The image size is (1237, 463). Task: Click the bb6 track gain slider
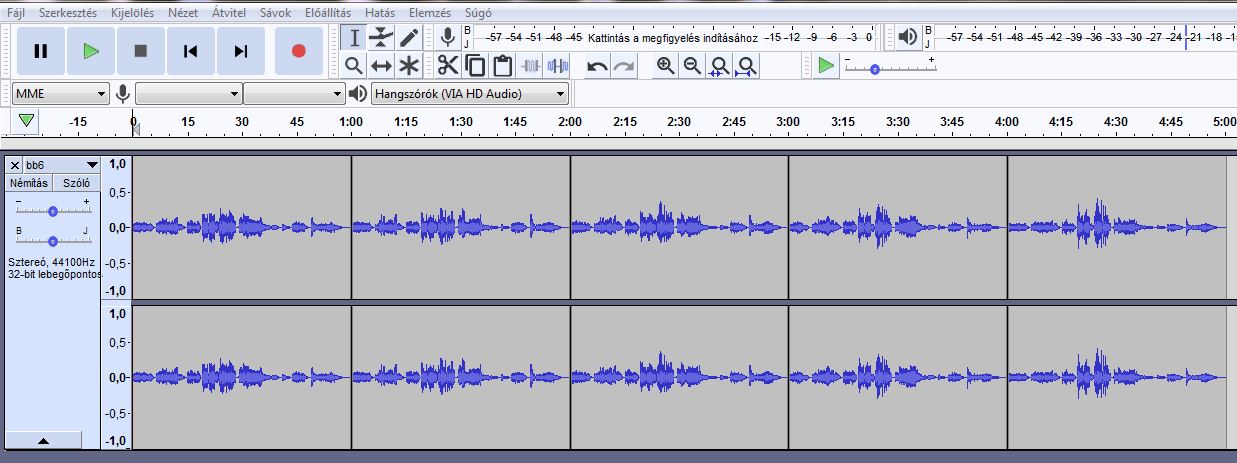point(52,211)
